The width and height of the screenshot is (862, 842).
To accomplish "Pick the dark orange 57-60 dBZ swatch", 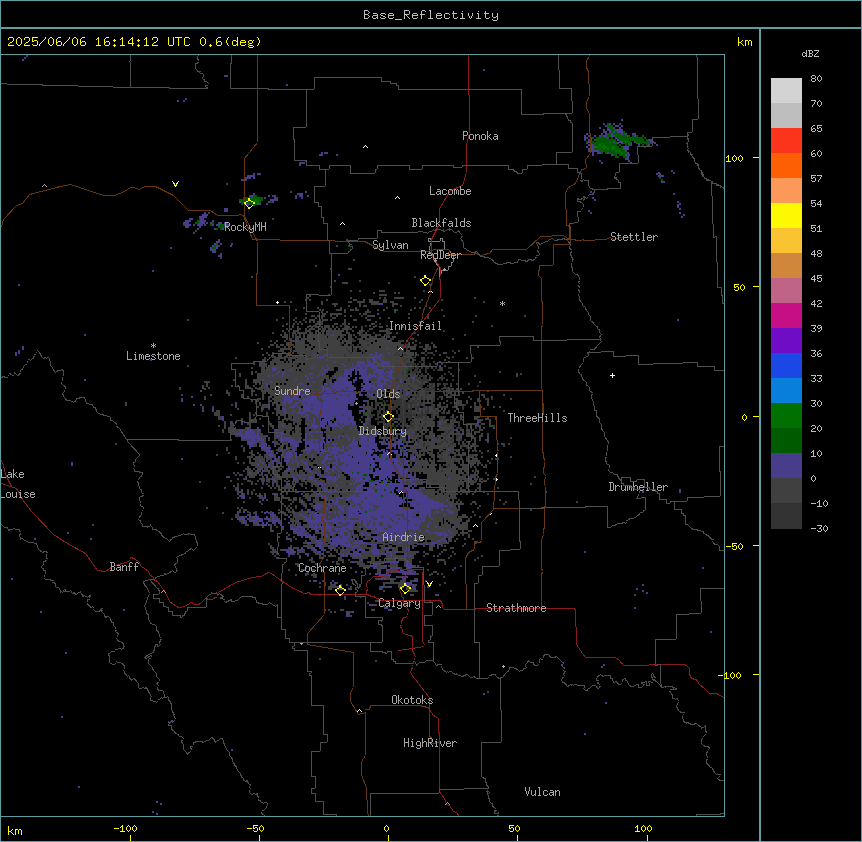I will point(786,165).
